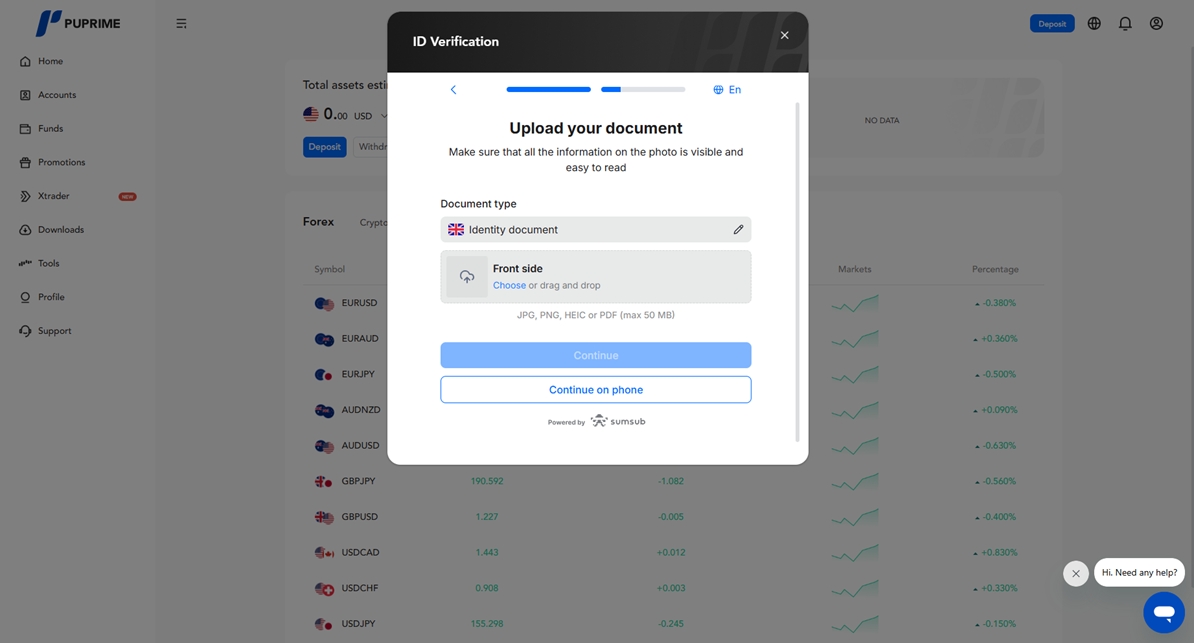Open Accounts in the sidebar
The height and width of the screenshot is (643, 1194).
click(x=57, y=95)
